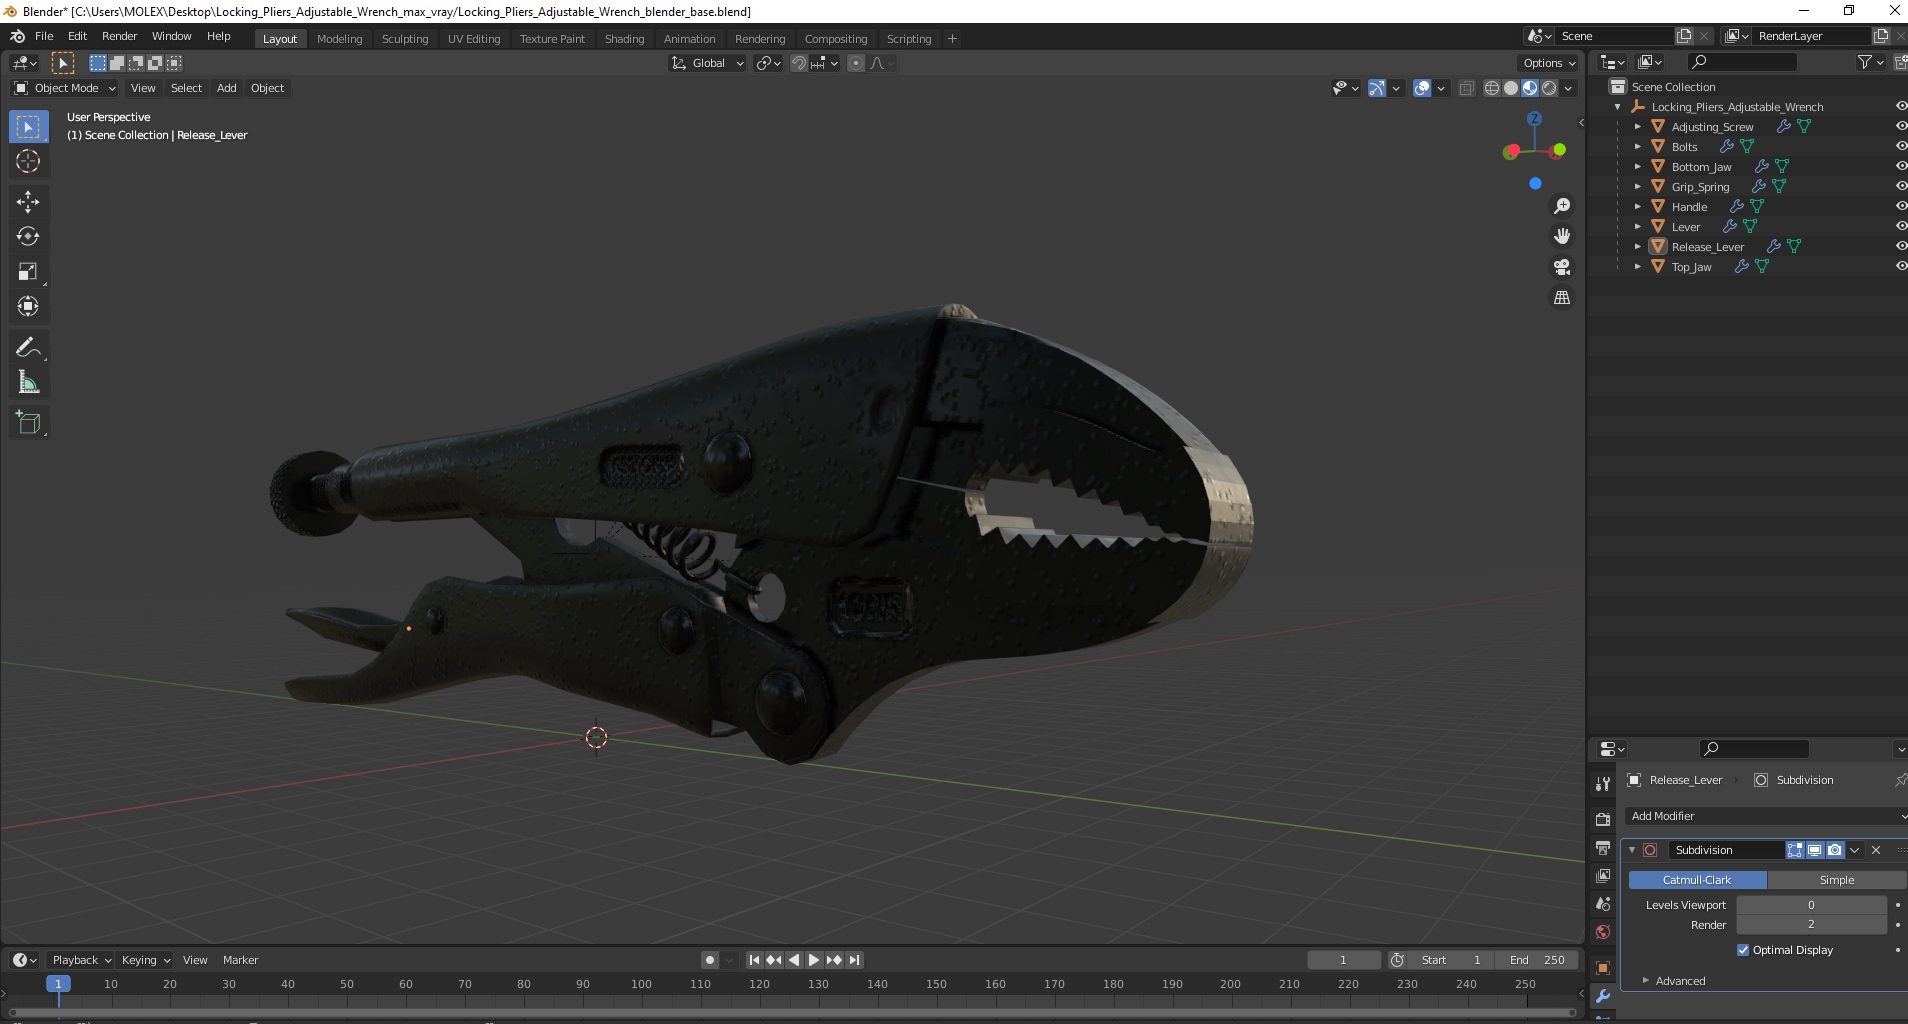Open the Playback dropdown in timeline
The width and height of the screenshot is (1908, 1024).
(81, 960)
